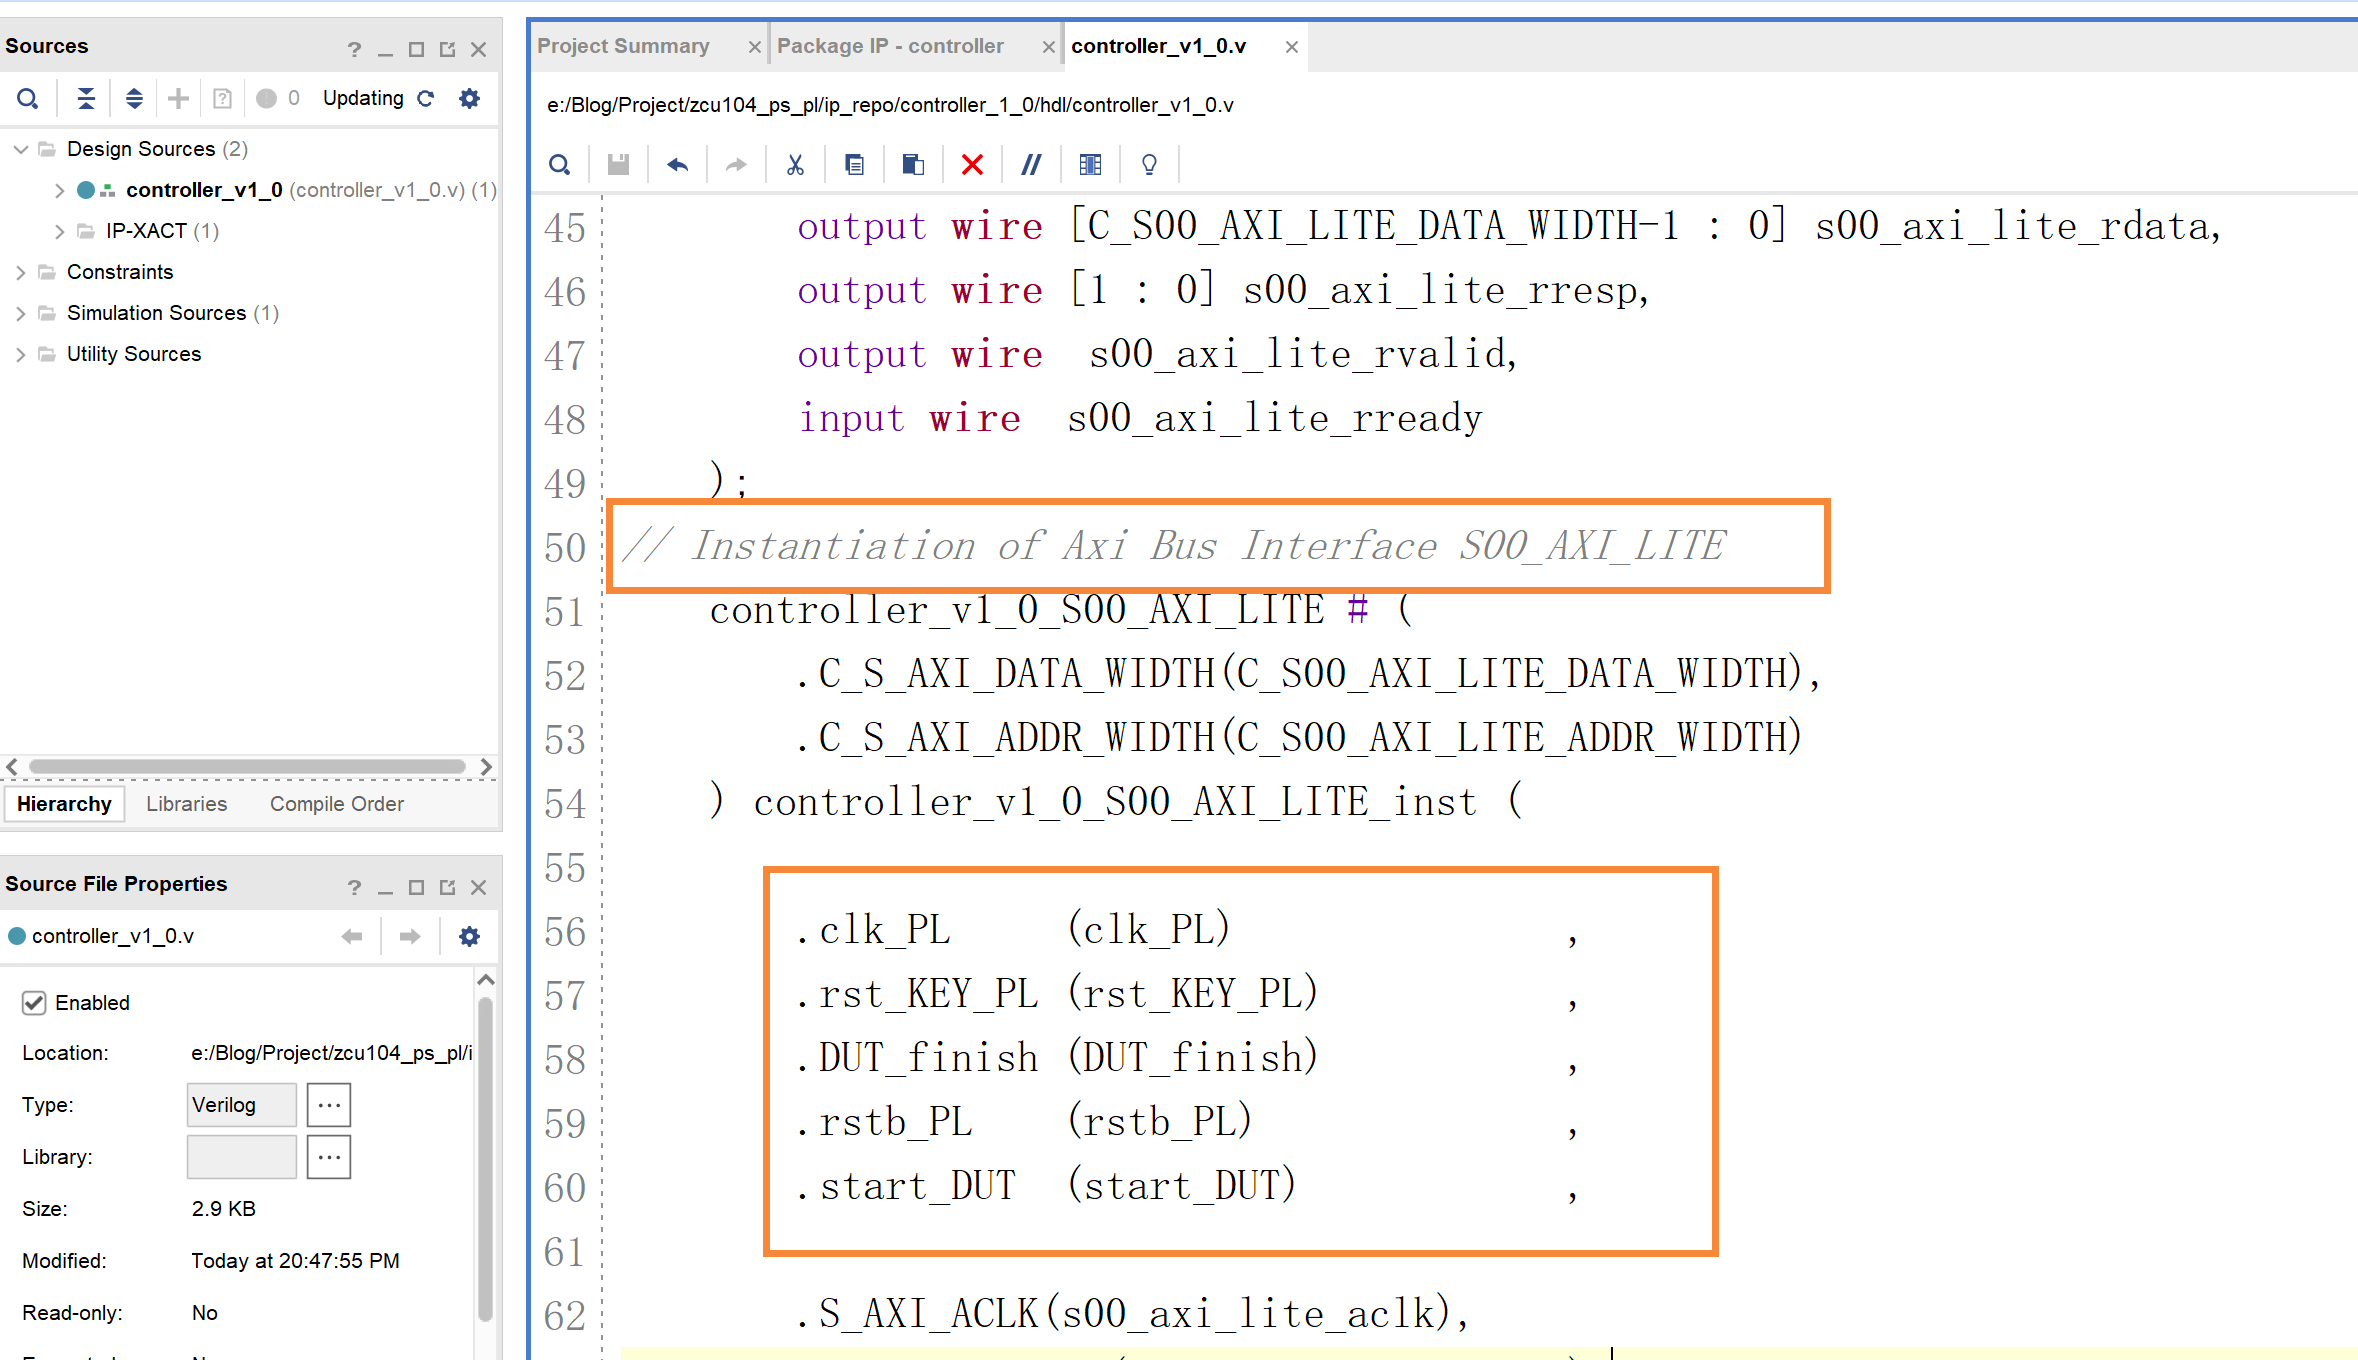The image size is (2358, 1360).
Task: Click the light bulb language templates icon
Action: click(1149, 165)
